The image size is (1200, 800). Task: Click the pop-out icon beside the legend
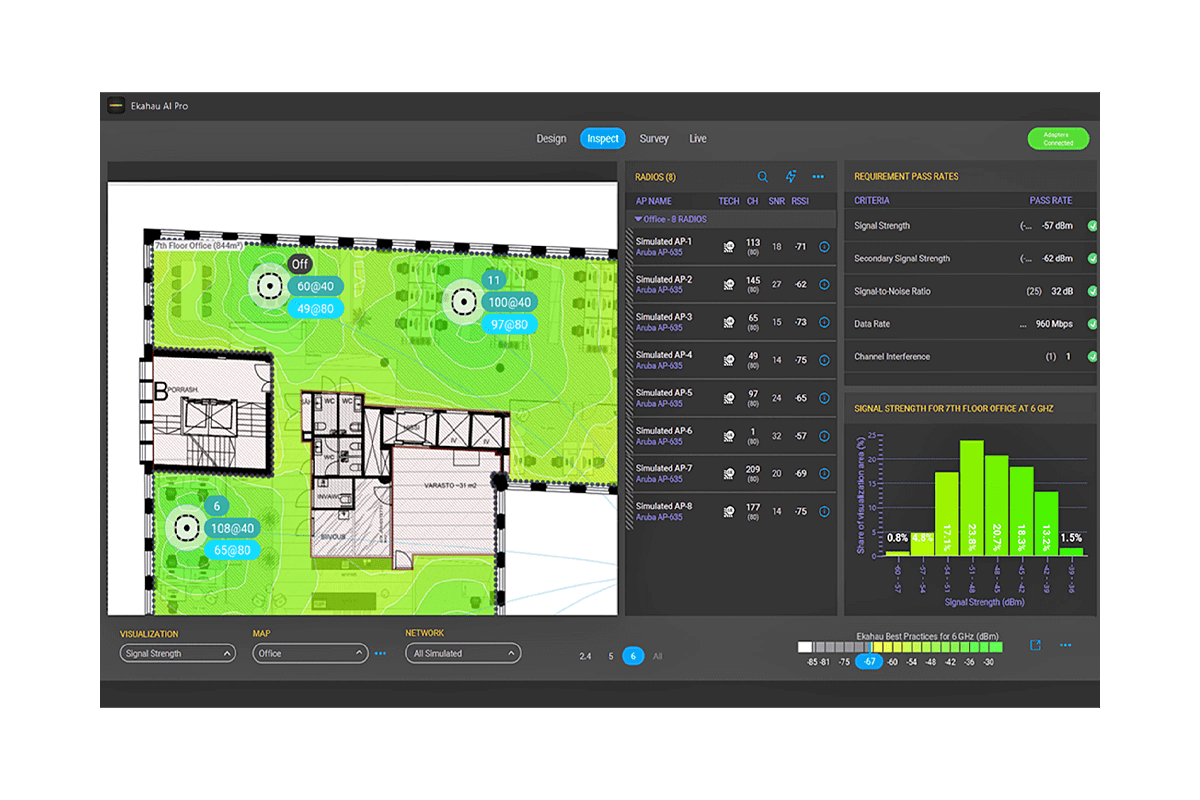click(x=1036, y=646)
